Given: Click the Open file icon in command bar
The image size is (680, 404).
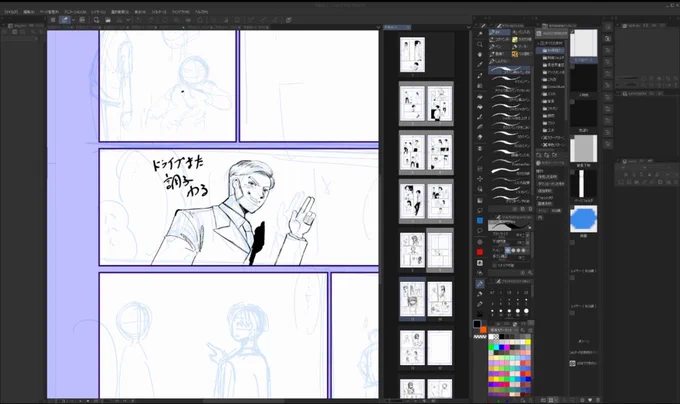Looking at the screenshot, I should coord(108,20).
